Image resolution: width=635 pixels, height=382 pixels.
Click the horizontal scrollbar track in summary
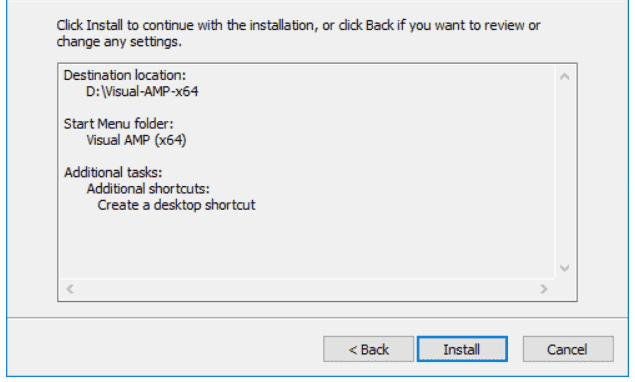(x=307, y=289)
